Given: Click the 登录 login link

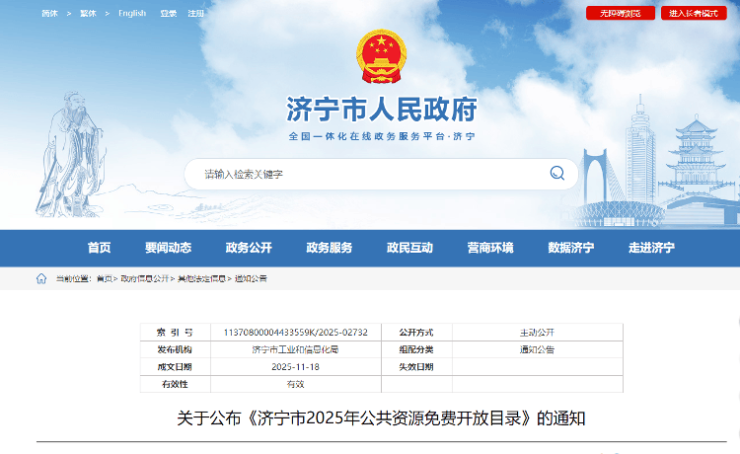Looking at the screenshot, I should point(168,13).
